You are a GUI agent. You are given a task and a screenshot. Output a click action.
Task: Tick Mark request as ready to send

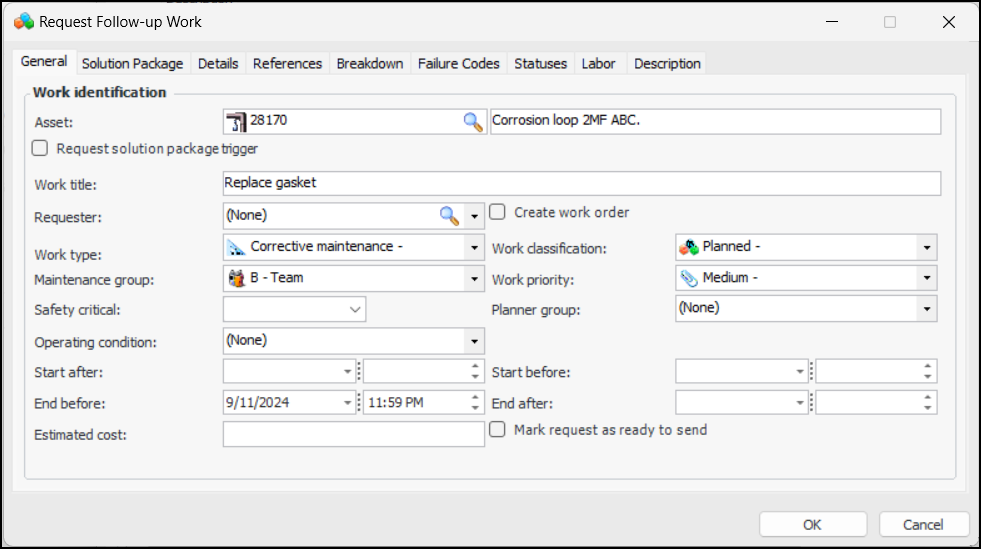click(497, 430)
